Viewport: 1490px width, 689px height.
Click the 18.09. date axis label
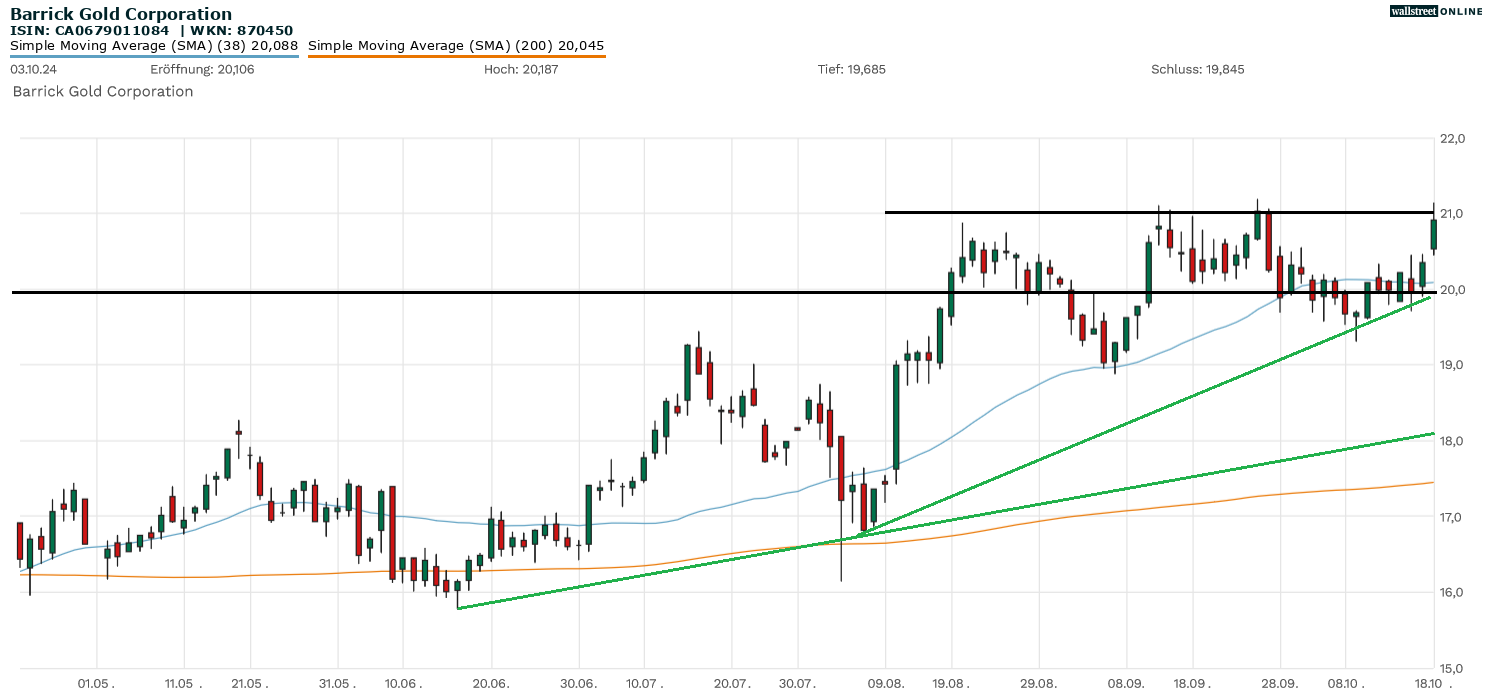[x=1192, y=682]
